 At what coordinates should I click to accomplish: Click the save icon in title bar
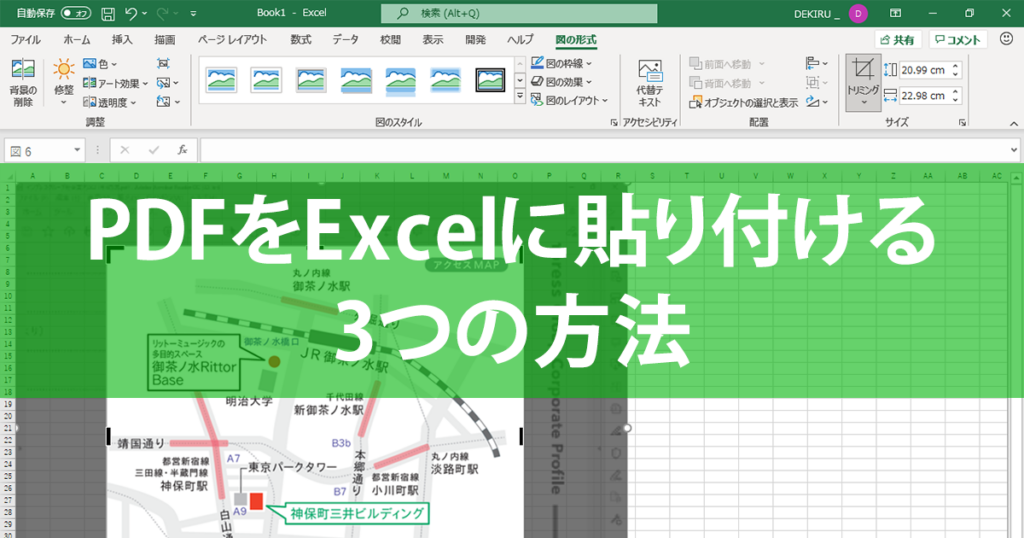click(108, 13)
